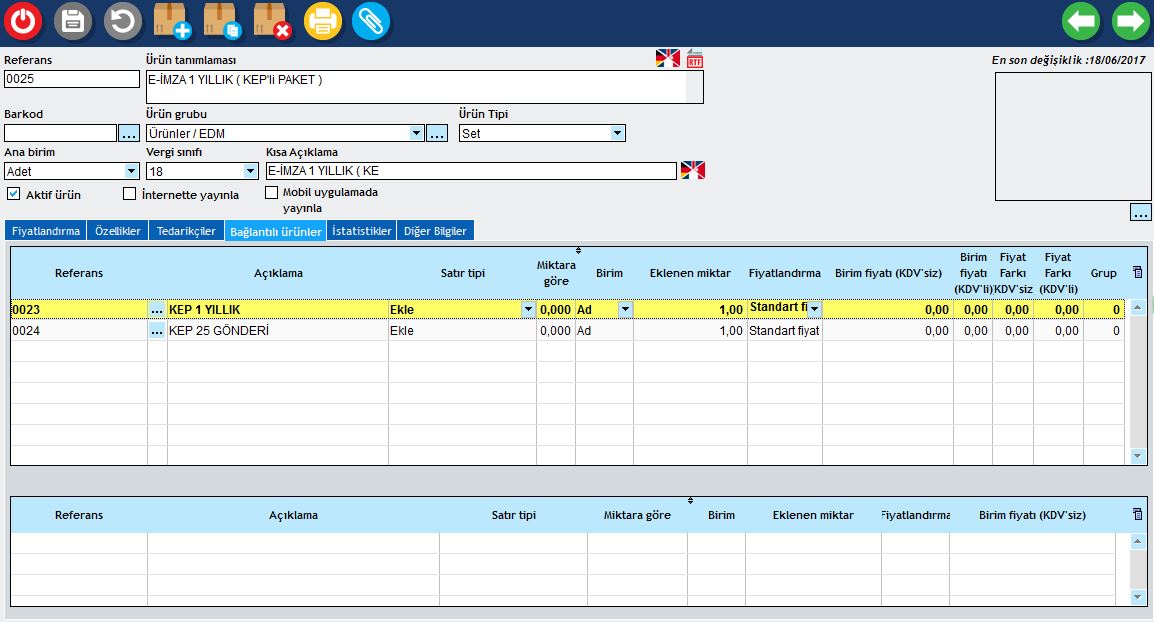Duplicate the product with the box copy icon
Screen dimensions: 1154x622
[222, 21]
